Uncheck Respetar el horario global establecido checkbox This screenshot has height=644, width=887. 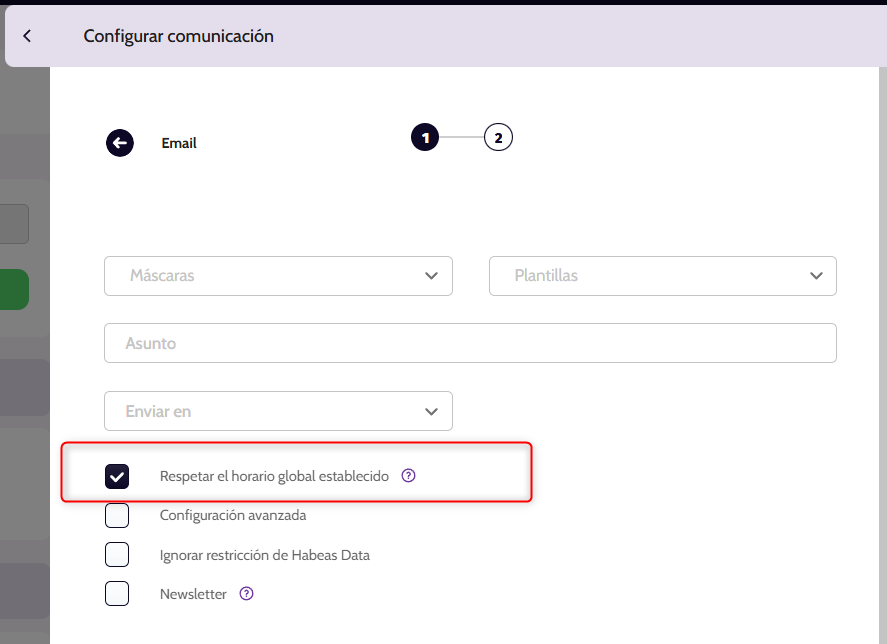point(117,477)
